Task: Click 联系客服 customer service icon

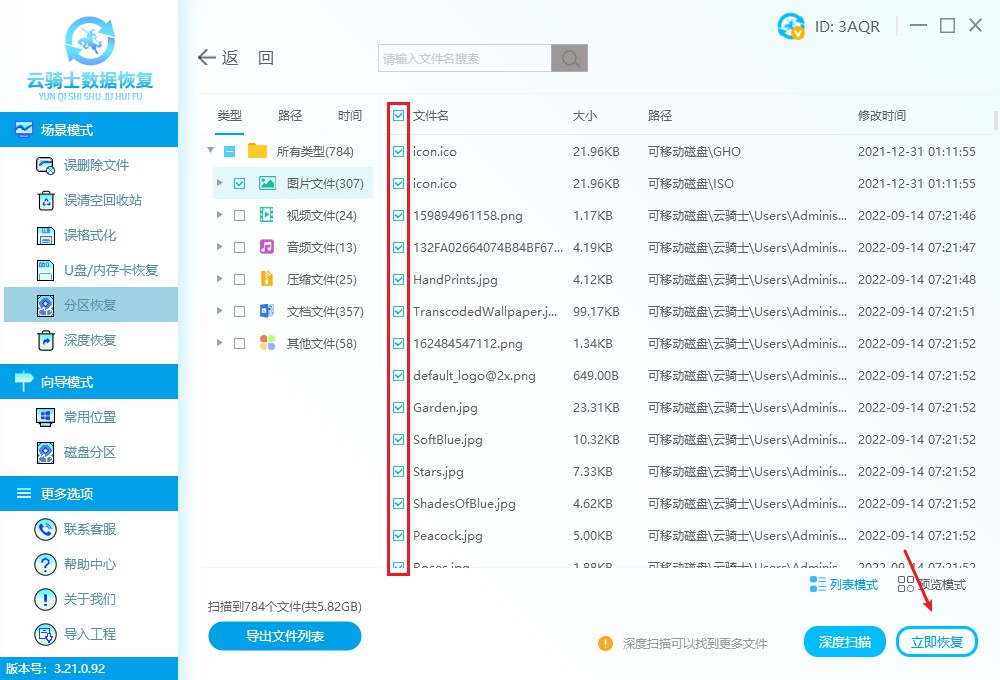Action: [44, 528]
